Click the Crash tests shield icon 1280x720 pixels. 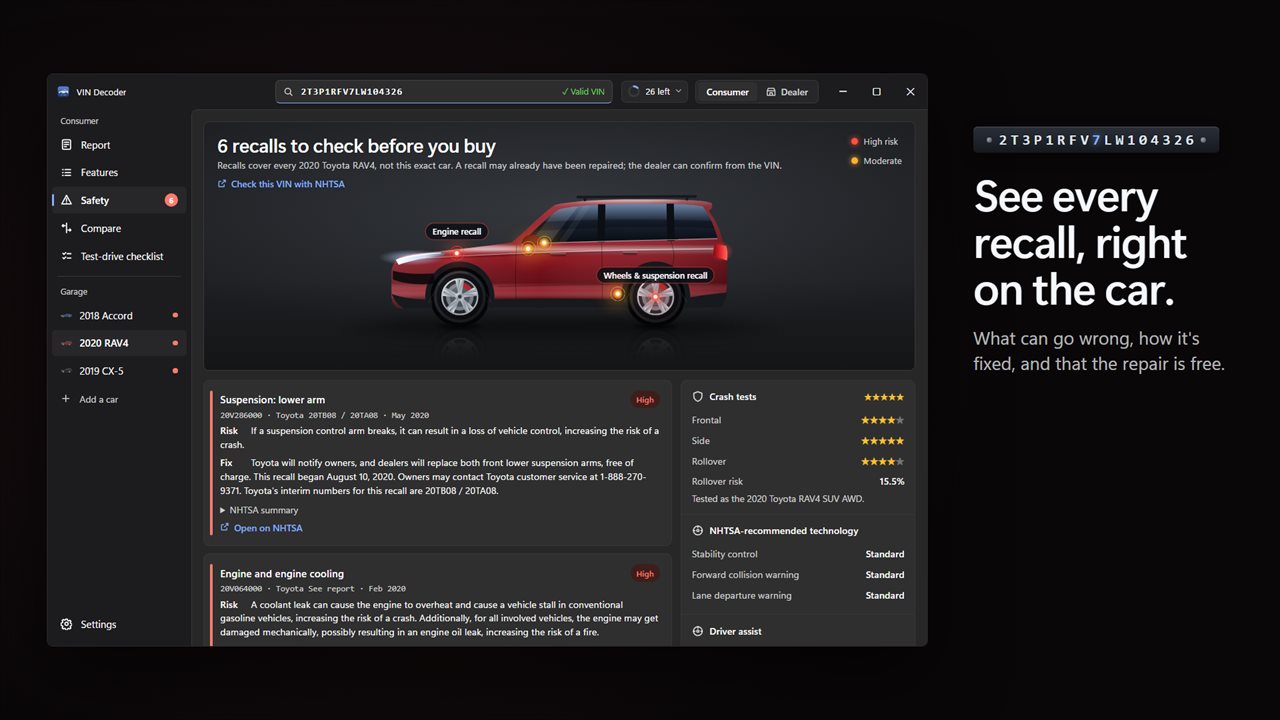point(698,397)
